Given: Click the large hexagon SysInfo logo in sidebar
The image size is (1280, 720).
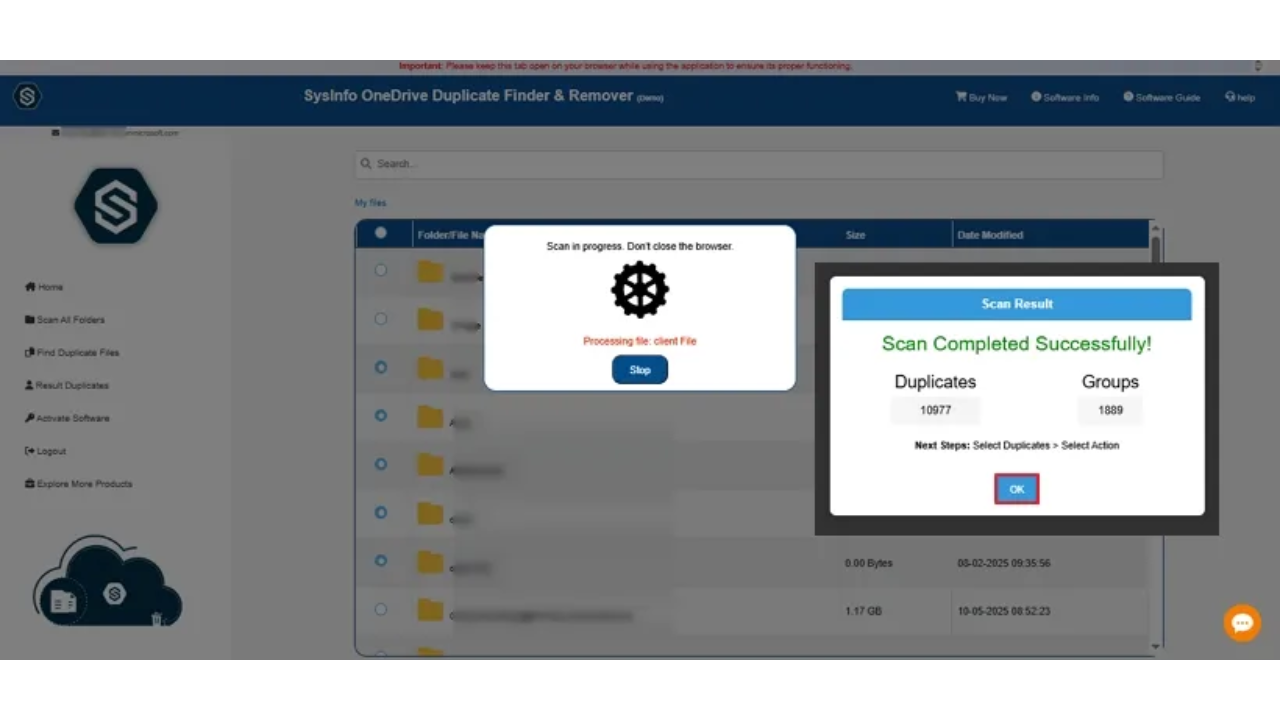Looking at the screenshot, I should point(116,206).
